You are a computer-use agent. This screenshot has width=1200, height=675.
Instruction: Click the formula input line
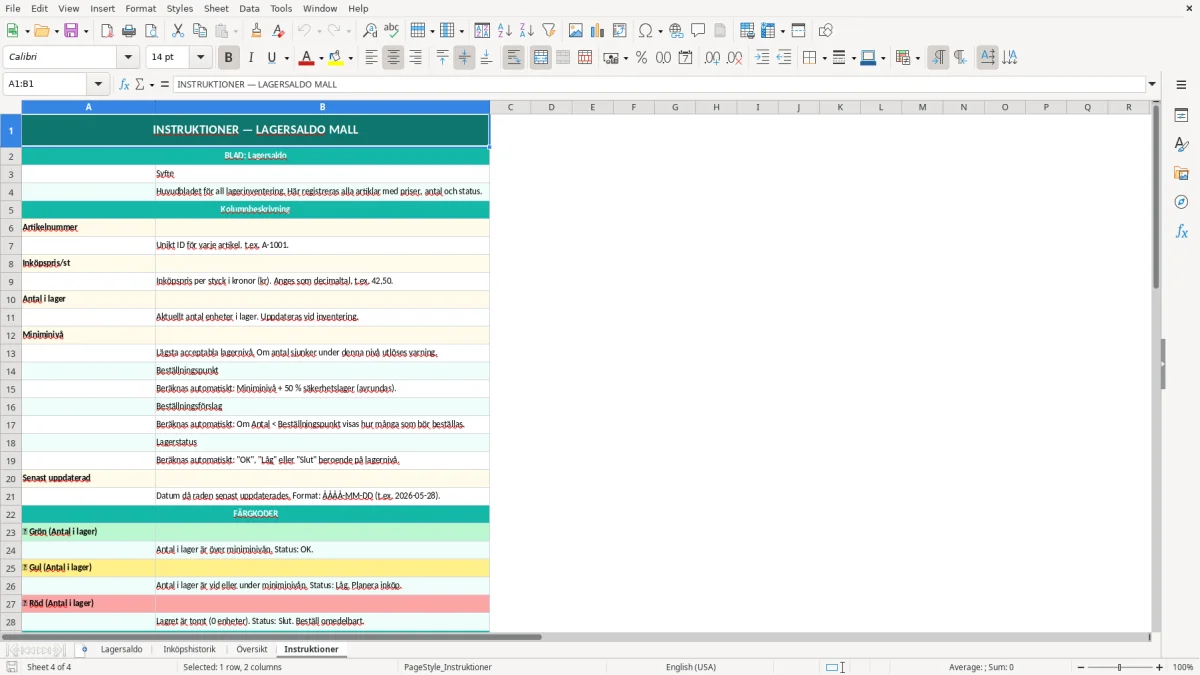(658, 84)
